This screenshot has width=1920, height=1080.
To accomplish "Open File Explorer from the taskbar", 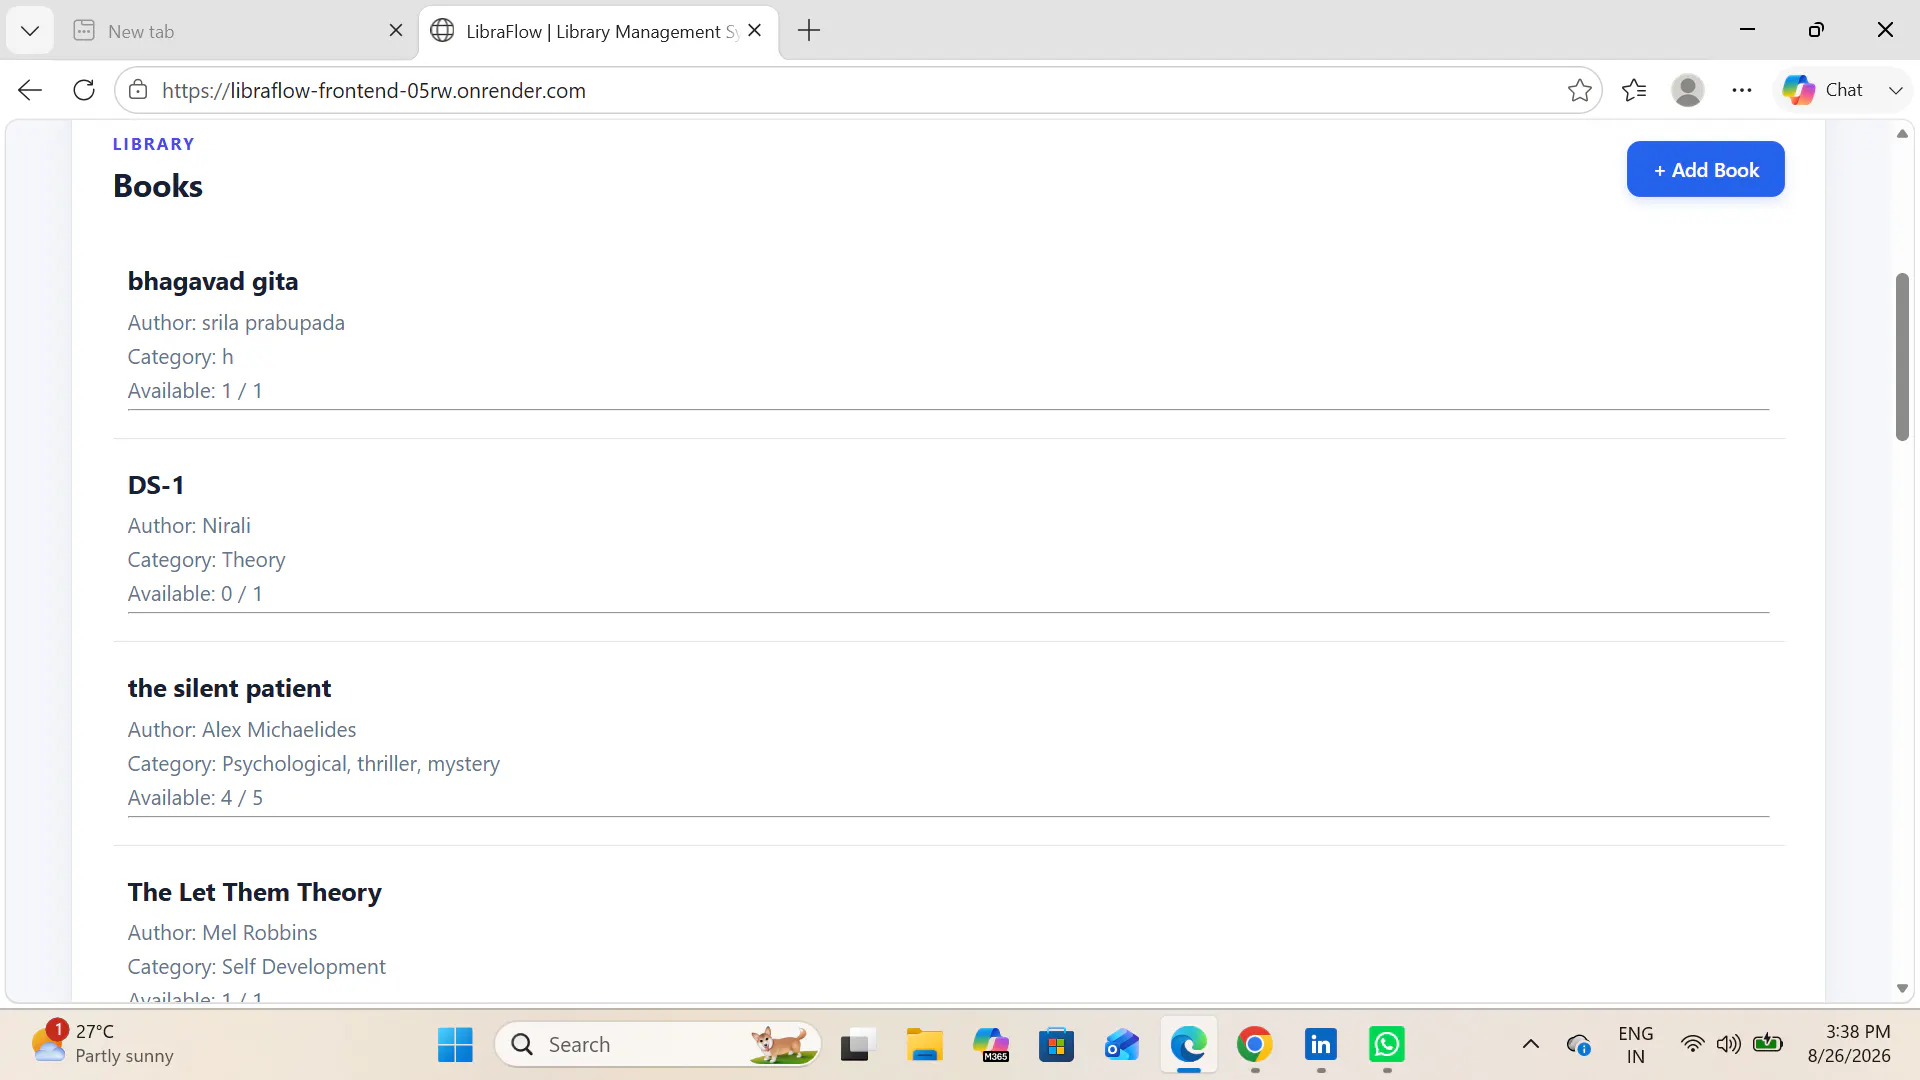I will pyautogui.click(x=924, y=1045).
